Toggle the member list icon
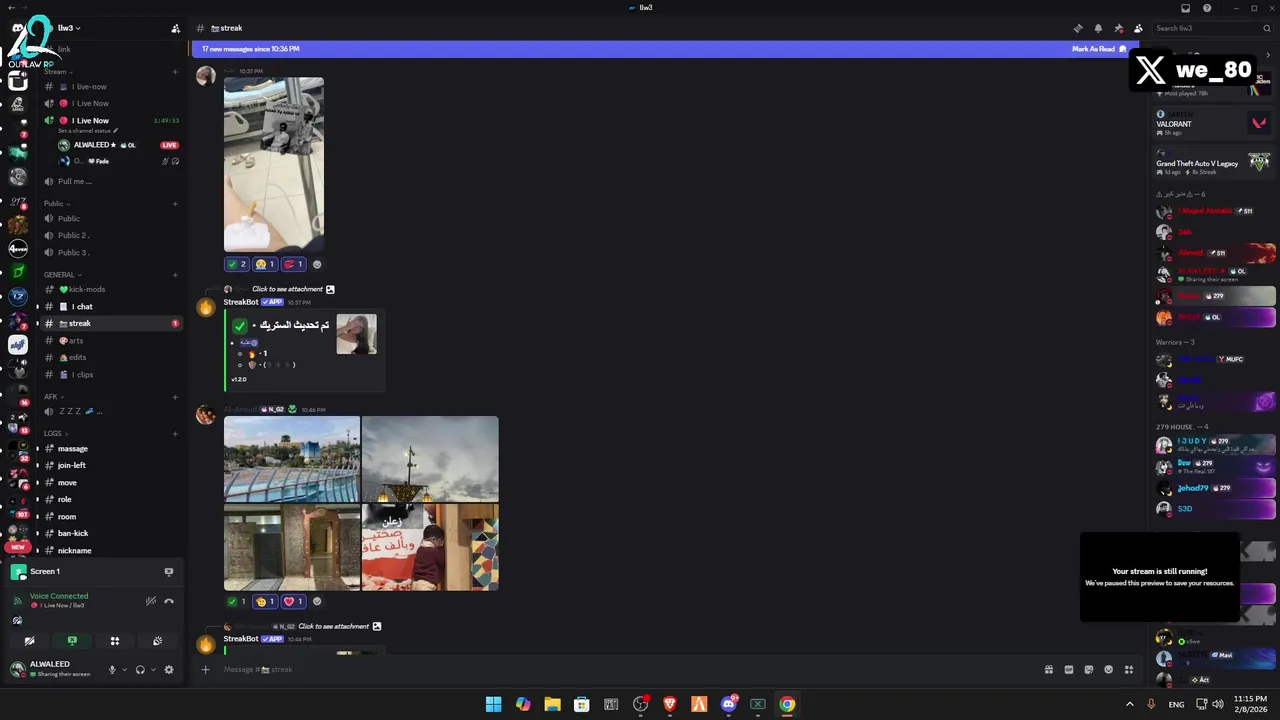The height and width of the screenshot is (720, 1280). pyautogui.click(x=1138, y=28)
